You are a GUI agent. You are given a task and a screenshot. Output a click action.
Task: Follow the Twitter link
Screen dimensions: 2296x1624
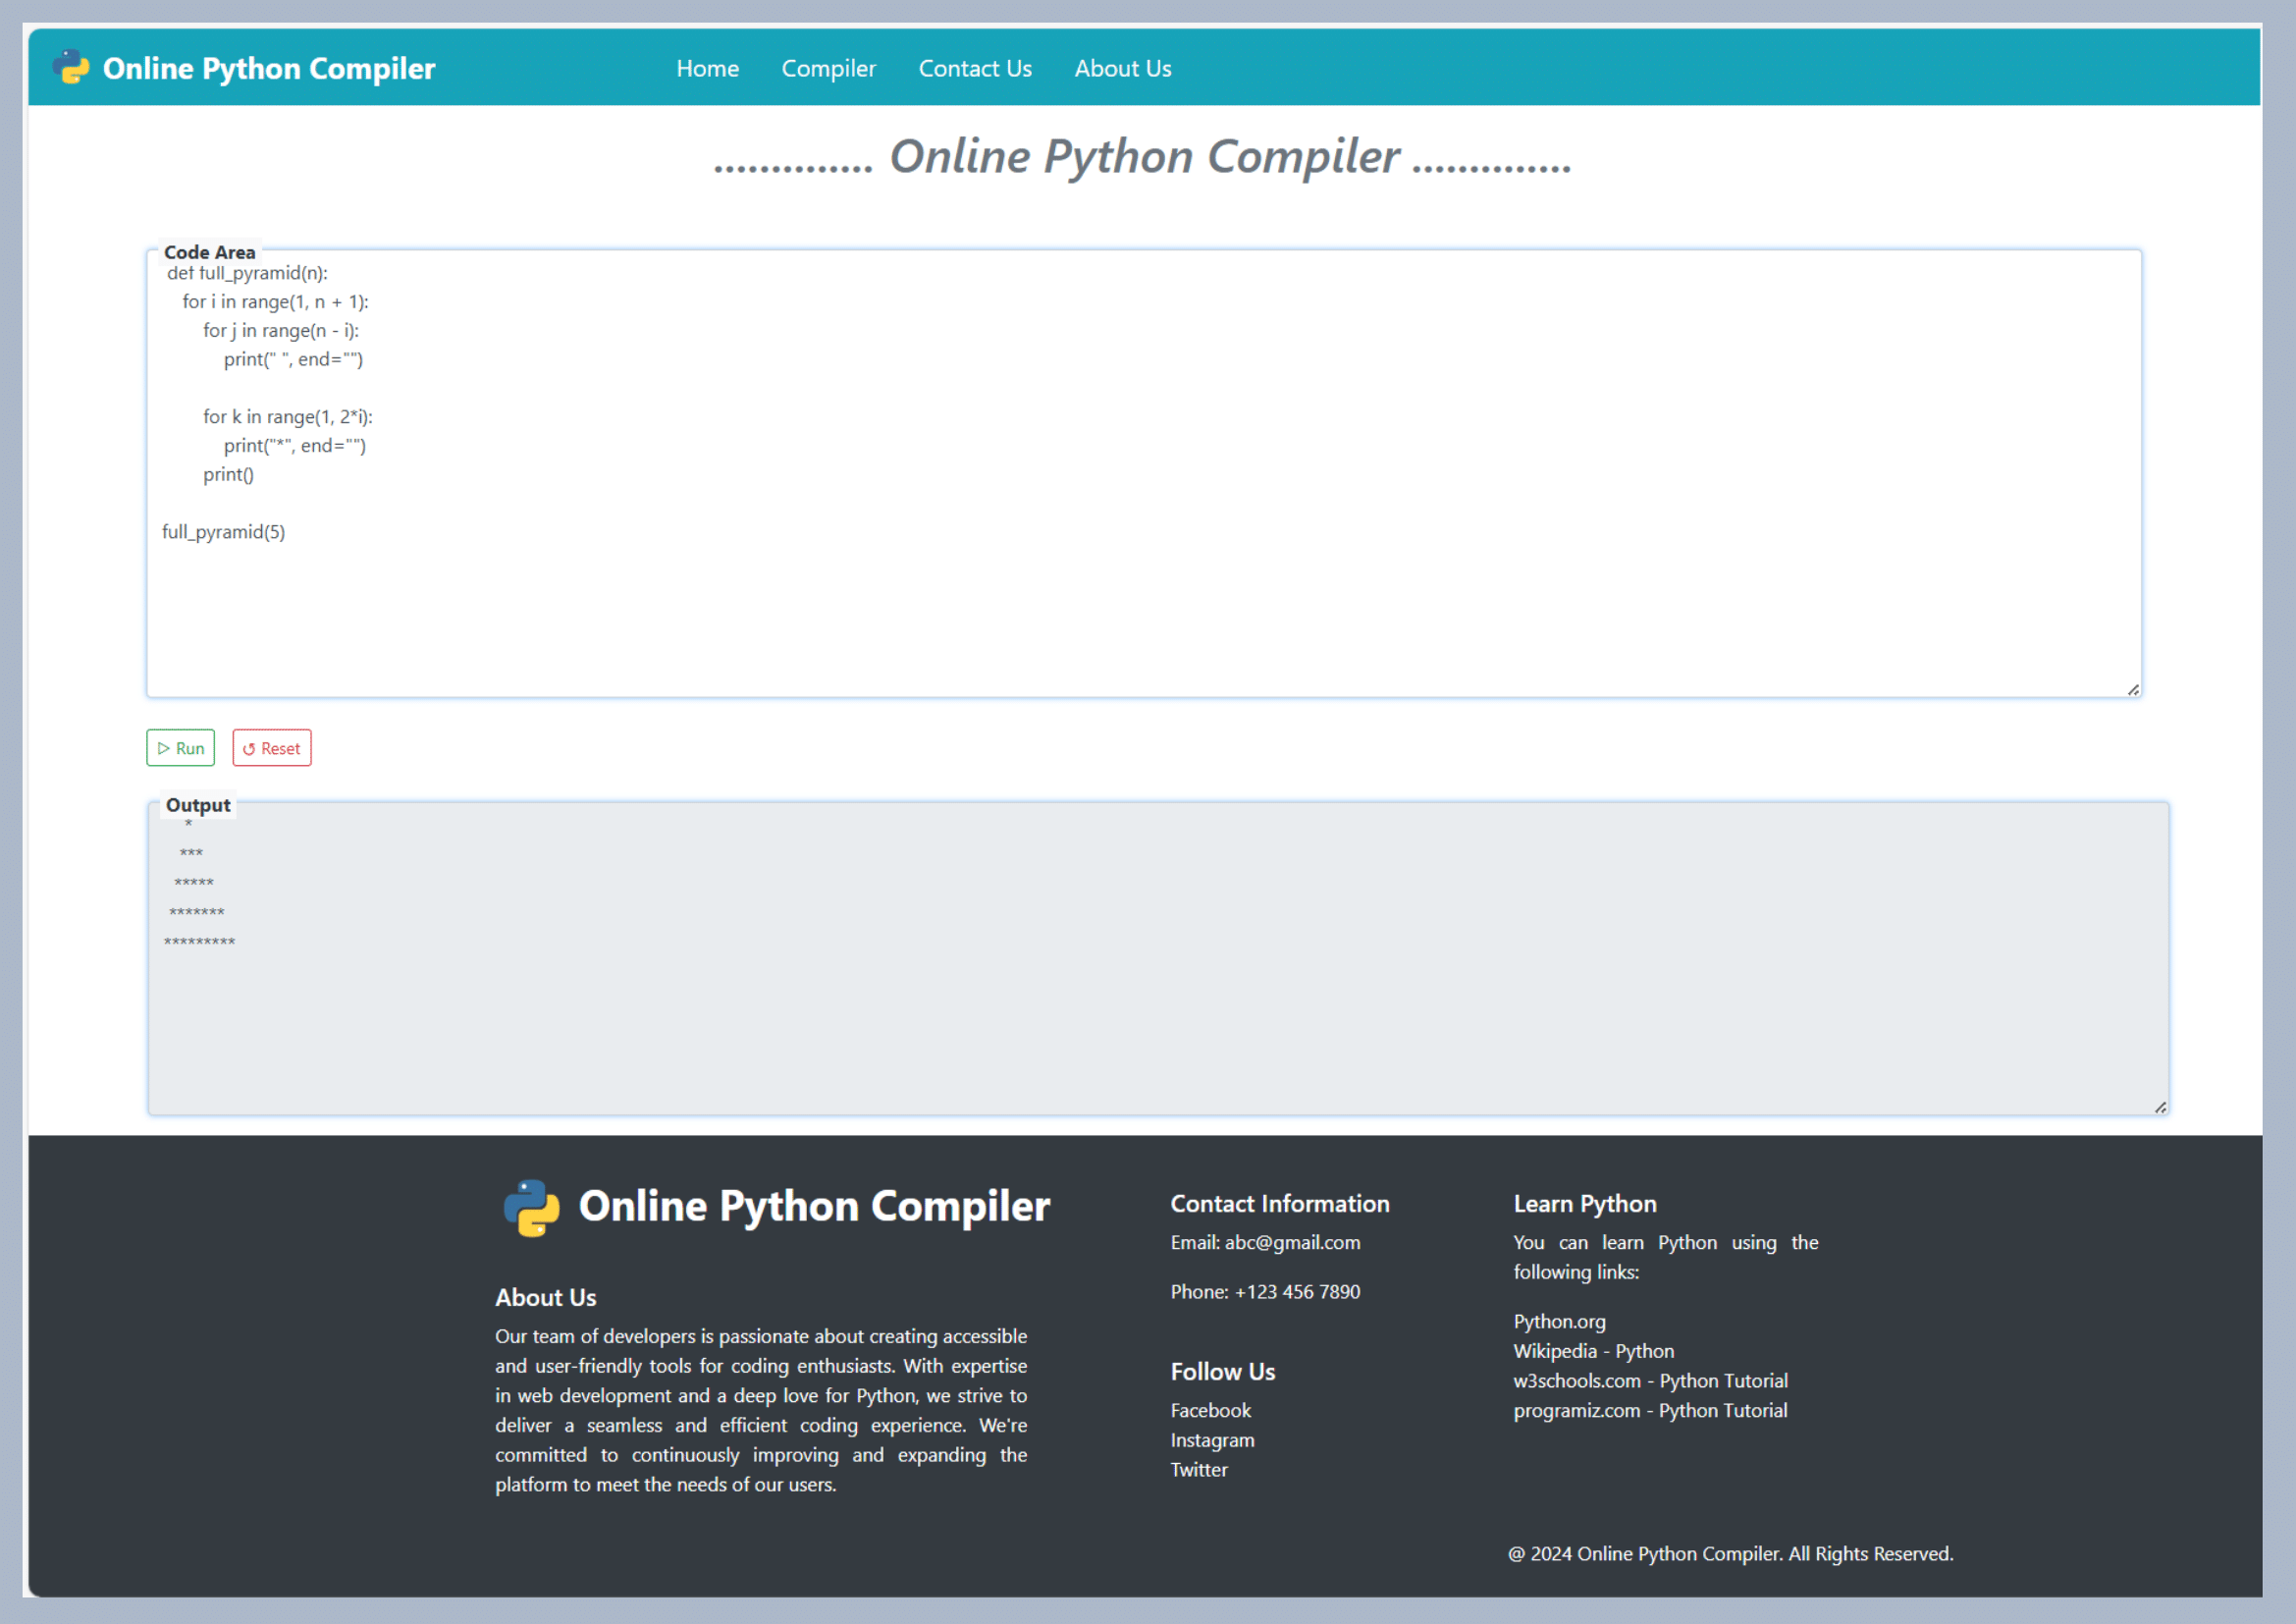(1198, 1470)
